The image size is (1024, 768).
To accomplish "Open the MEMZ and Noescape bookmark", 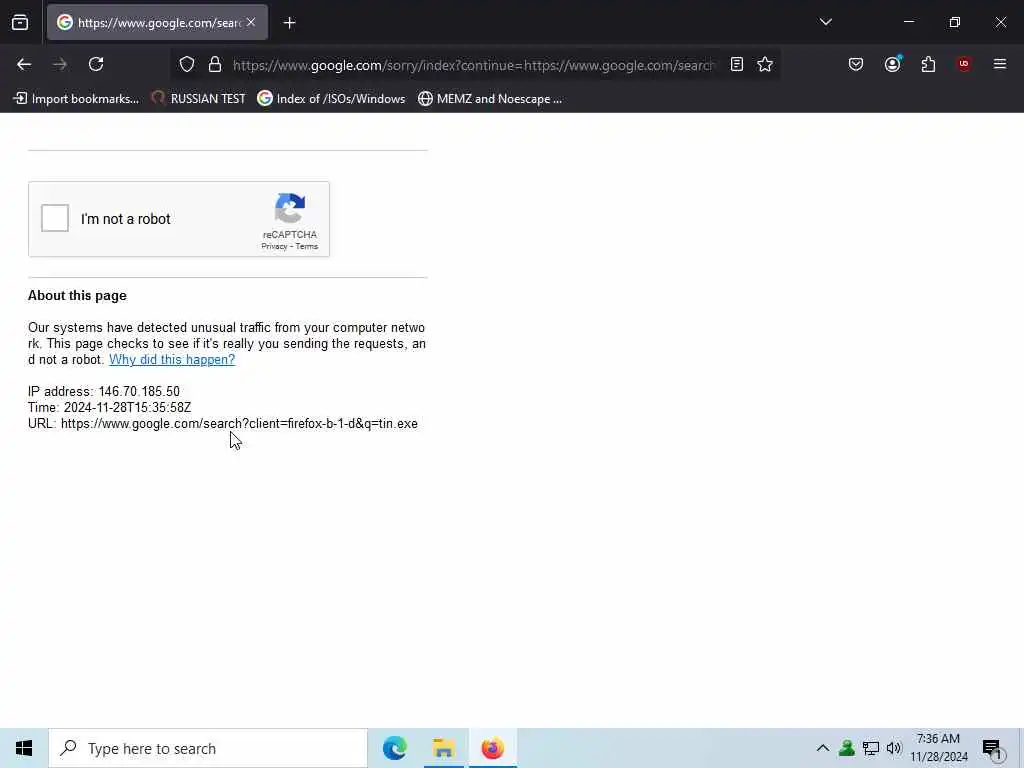I will (x=490, y=99).
